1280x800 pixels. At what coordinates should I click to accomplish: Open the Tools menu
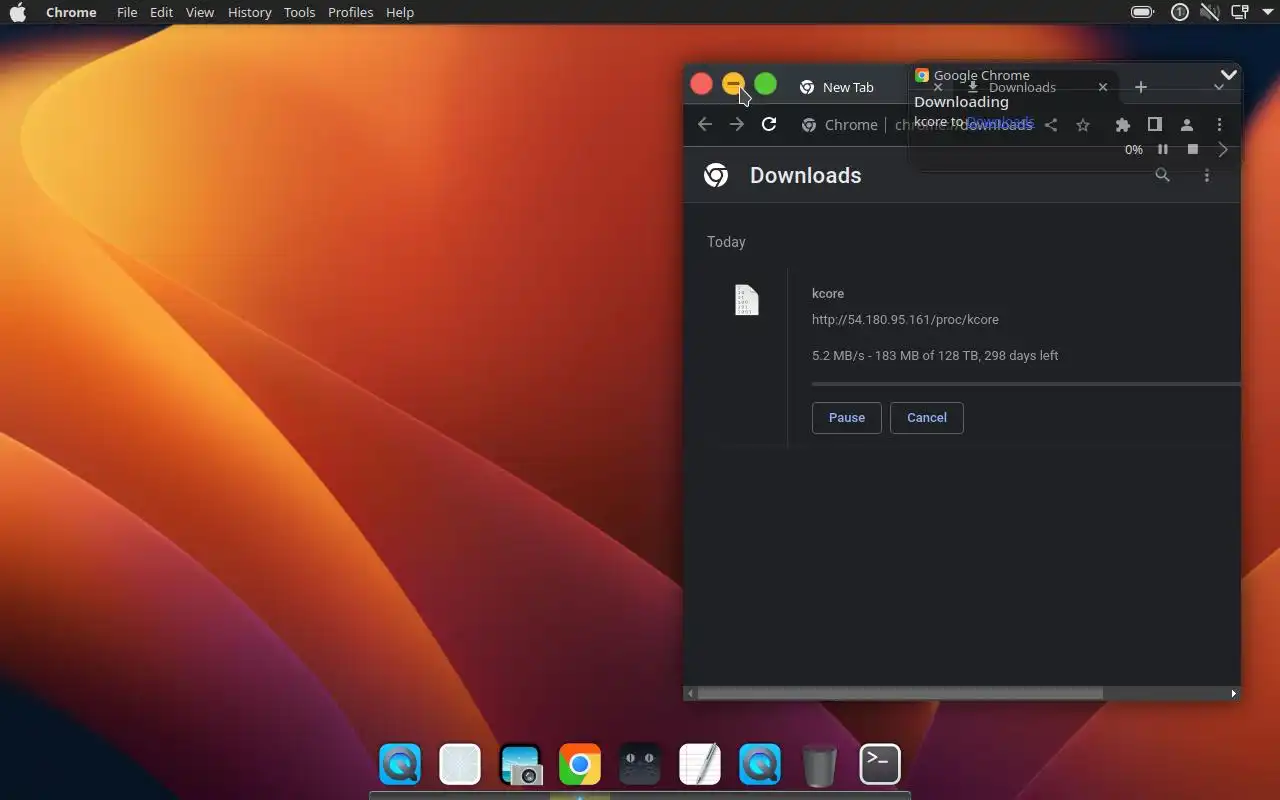299,12
